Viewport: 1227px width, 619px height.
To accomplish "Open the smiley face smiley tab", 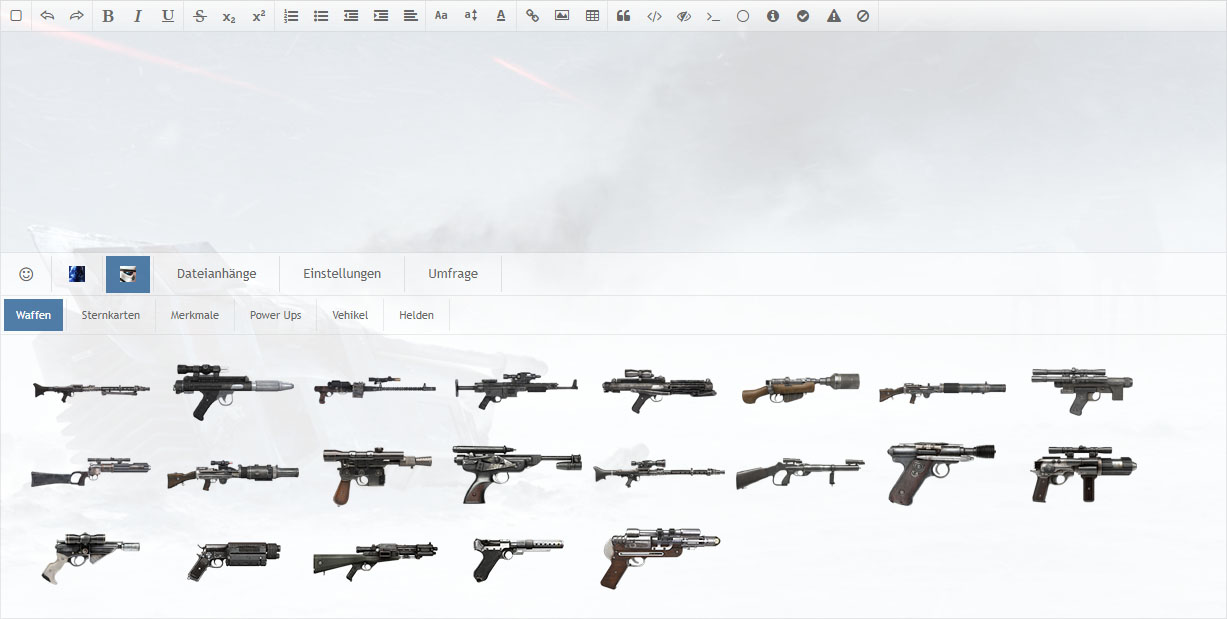I will coord(26,274).
